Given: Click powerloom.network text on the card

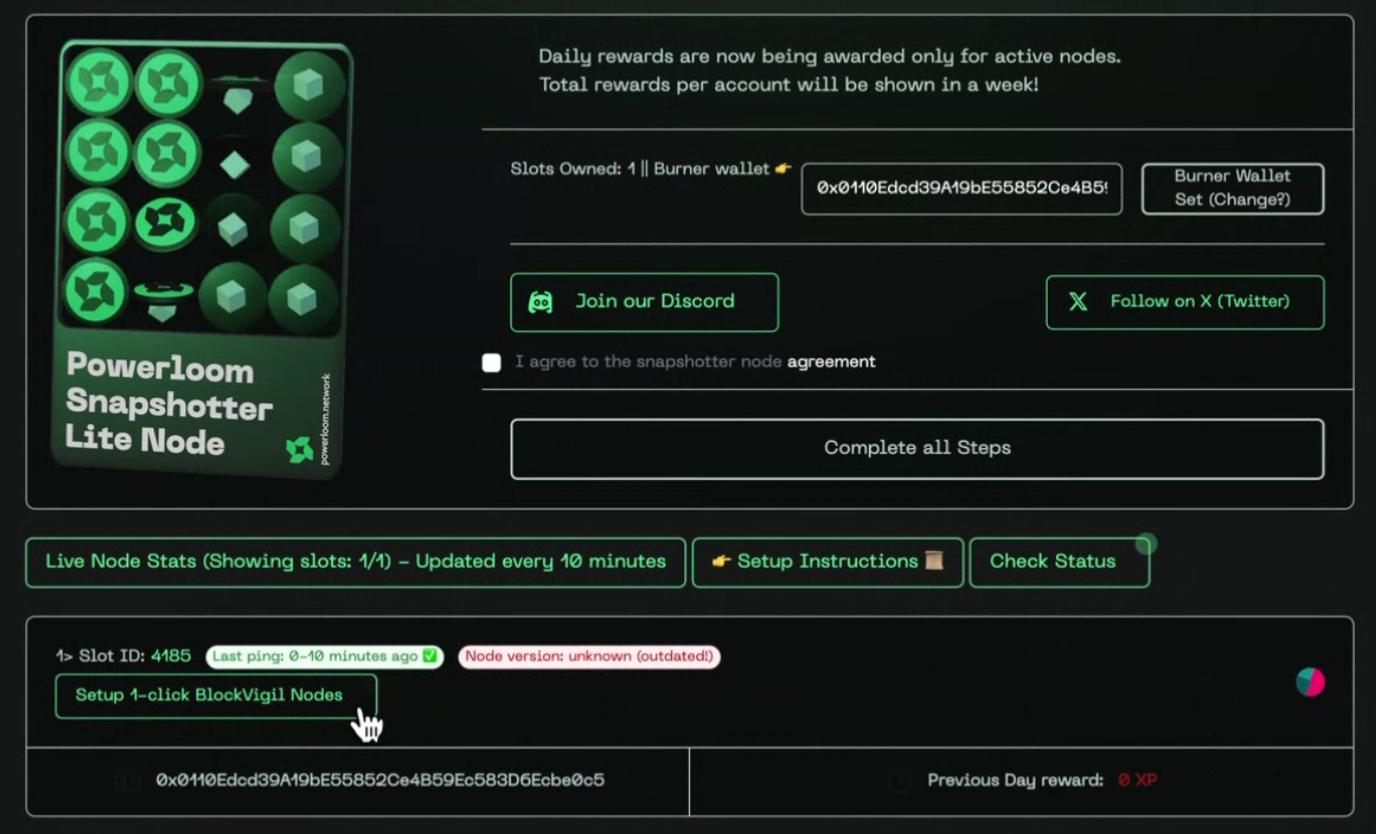Looking at the screenshot, I should tap(326, 419).
